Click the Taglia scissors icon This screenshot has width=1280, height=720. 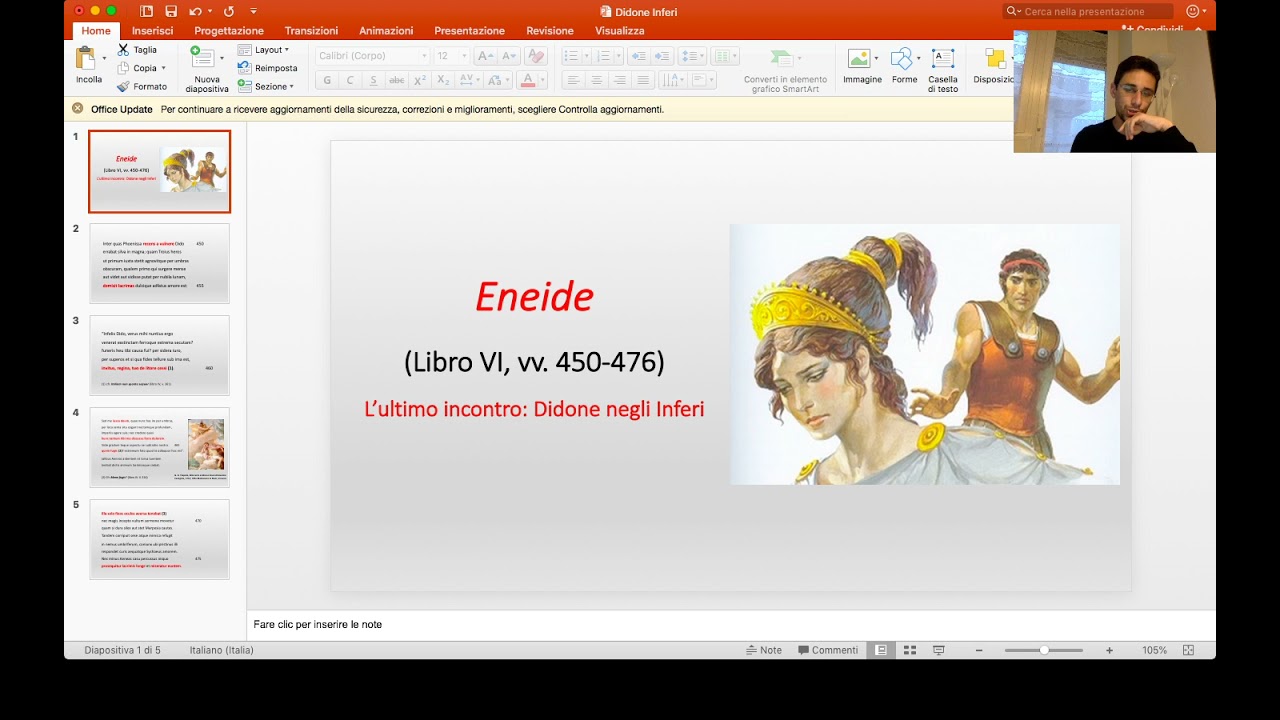[123, 49]
